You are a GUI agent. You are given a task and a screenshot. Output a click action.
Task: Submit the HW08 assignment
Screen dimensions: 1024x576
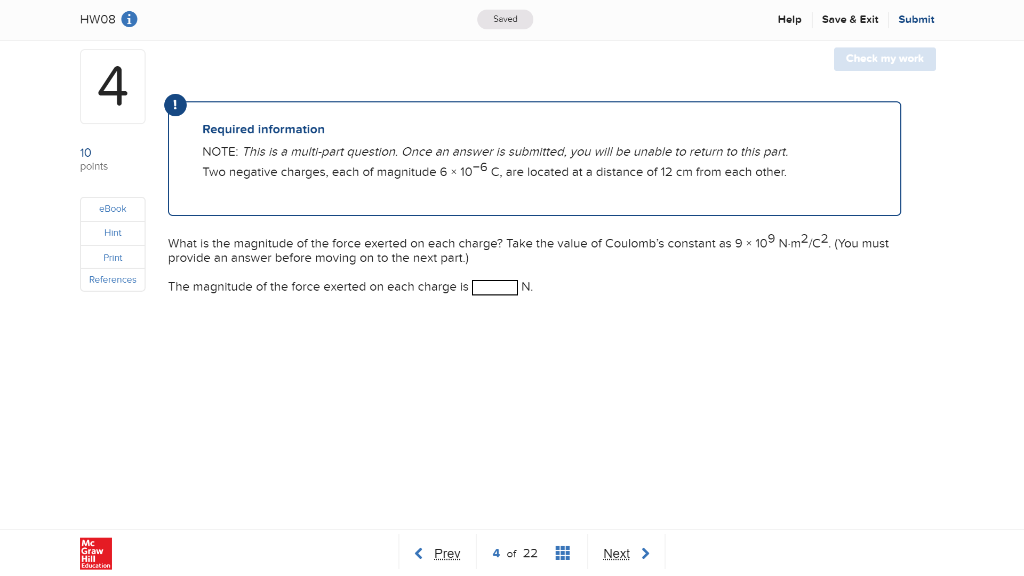(x=916, y=19)
